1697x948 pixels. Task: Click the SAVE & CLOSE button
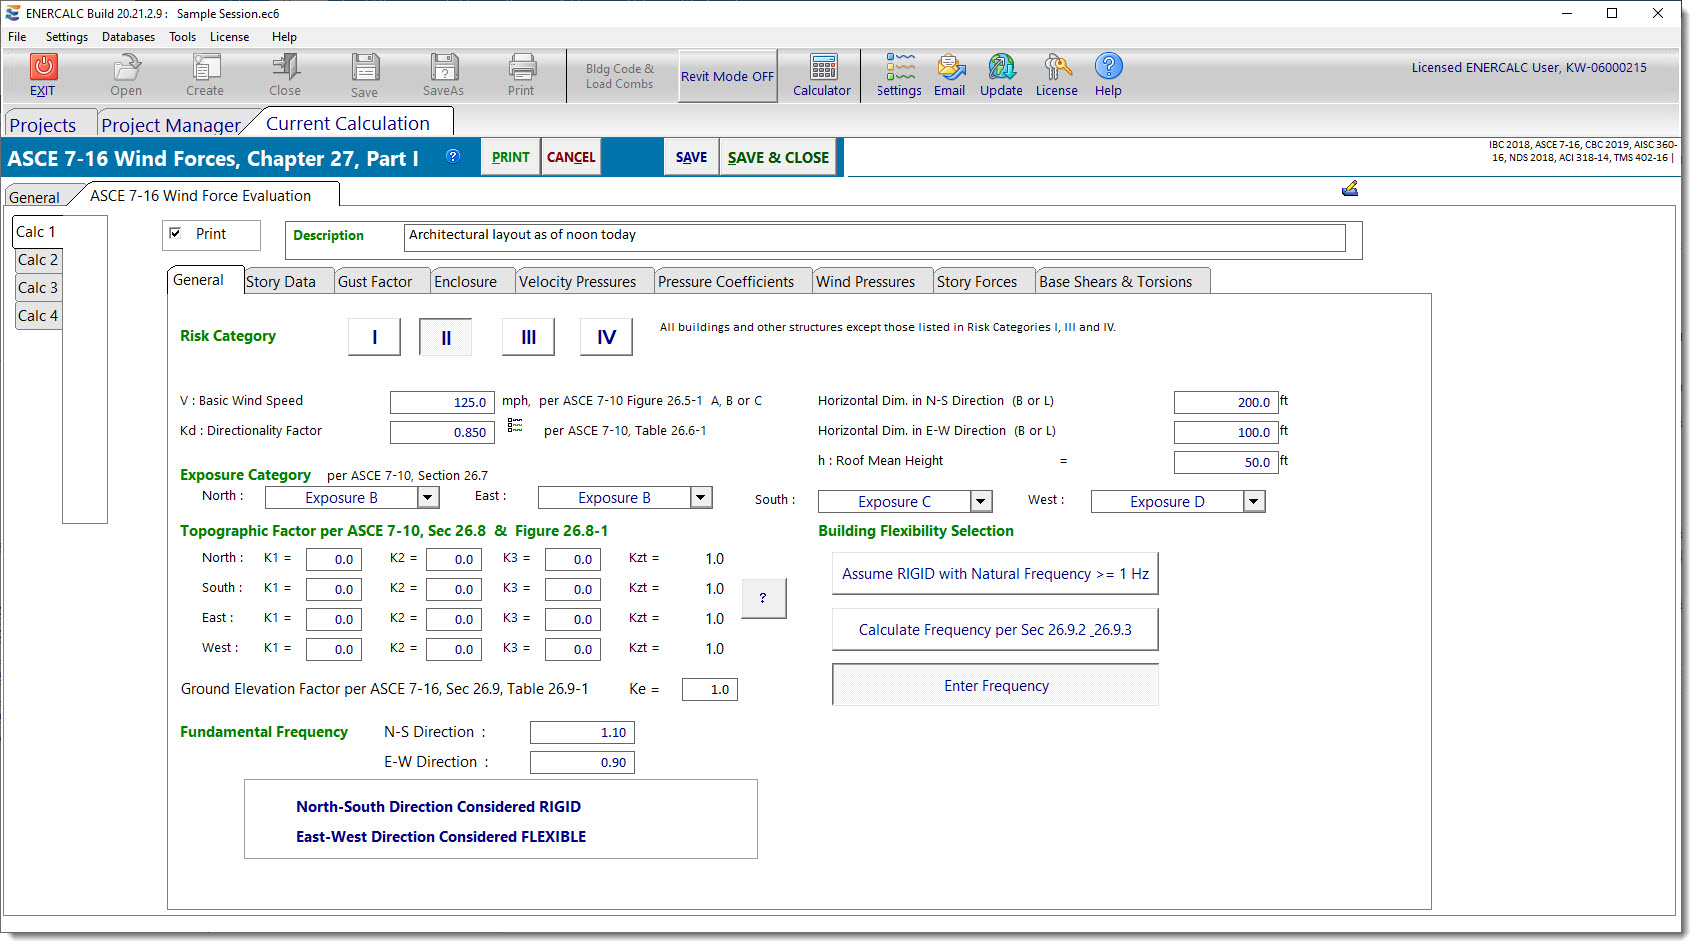tap(778, 158)
